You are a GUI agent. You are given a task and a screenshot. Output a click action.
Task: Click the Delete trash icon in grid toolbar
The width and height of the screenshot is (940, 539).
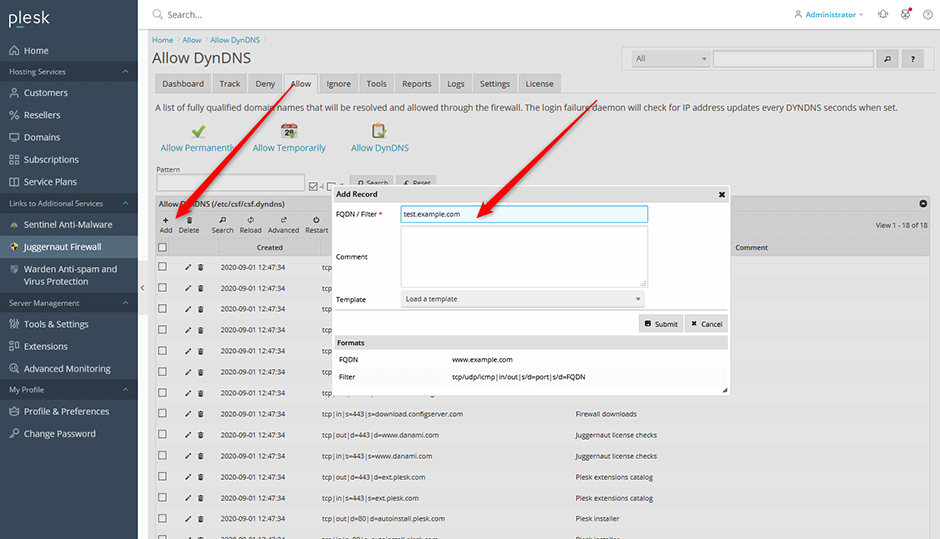pos(189,220)
